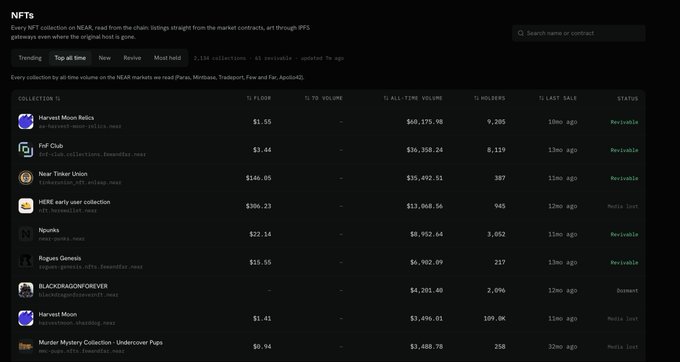Image resolution: width=680 pixels, height=362 pixels.
Task: Open Harvest Moon shard icon
Action: click(26, 318)
